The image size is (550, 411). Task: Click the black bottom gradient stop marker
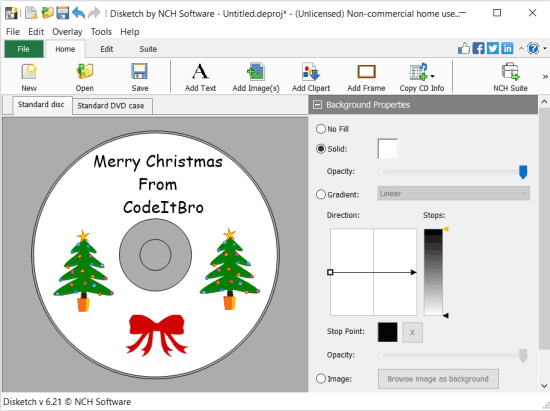point(446,316)
